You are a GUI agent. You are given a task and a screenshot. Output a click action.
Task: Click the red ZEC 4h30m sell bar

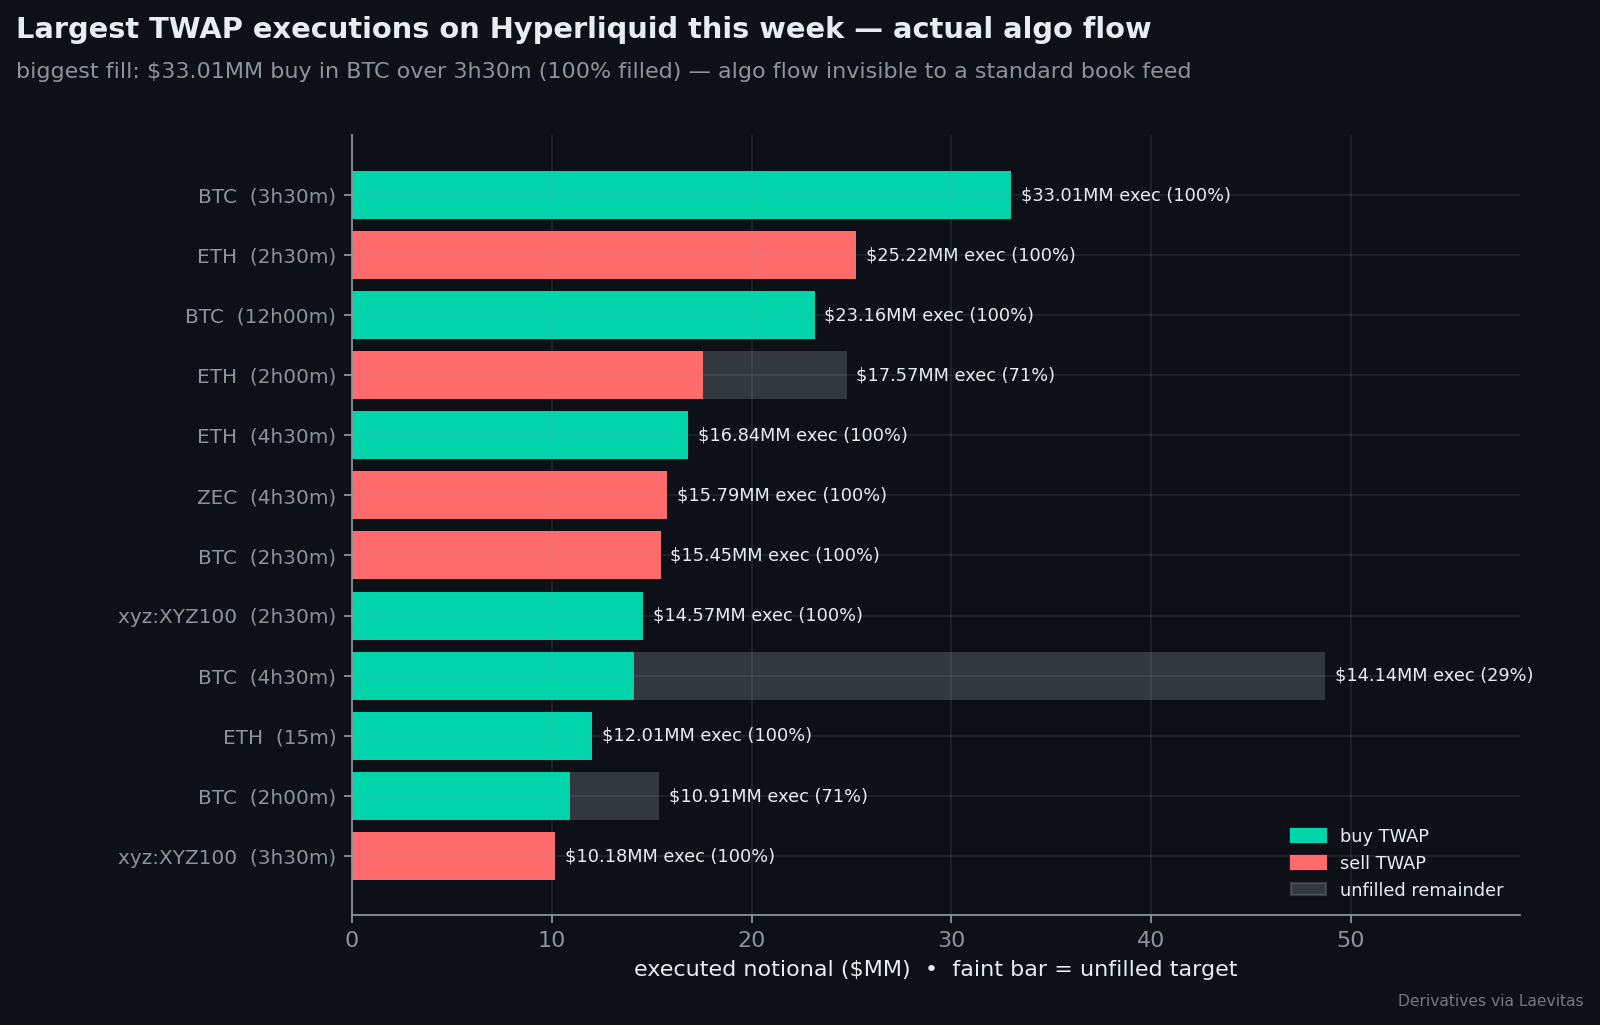point(509,495)
